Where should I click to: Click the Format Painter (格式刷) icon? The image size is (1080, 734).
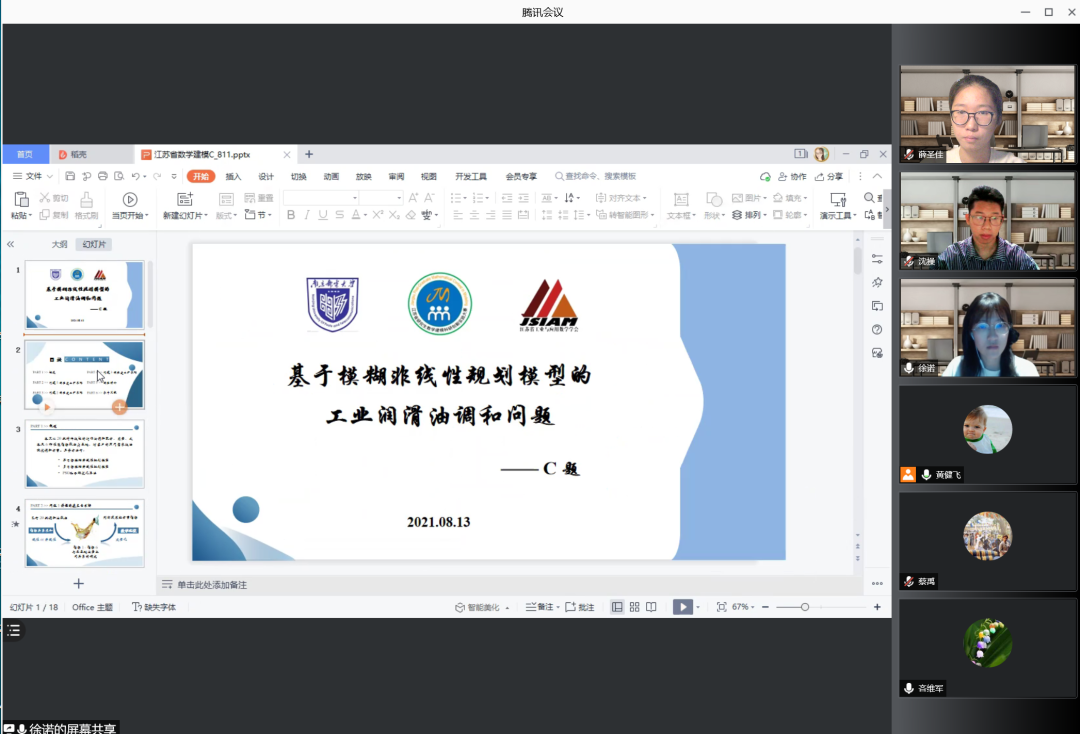pos(86,200)
